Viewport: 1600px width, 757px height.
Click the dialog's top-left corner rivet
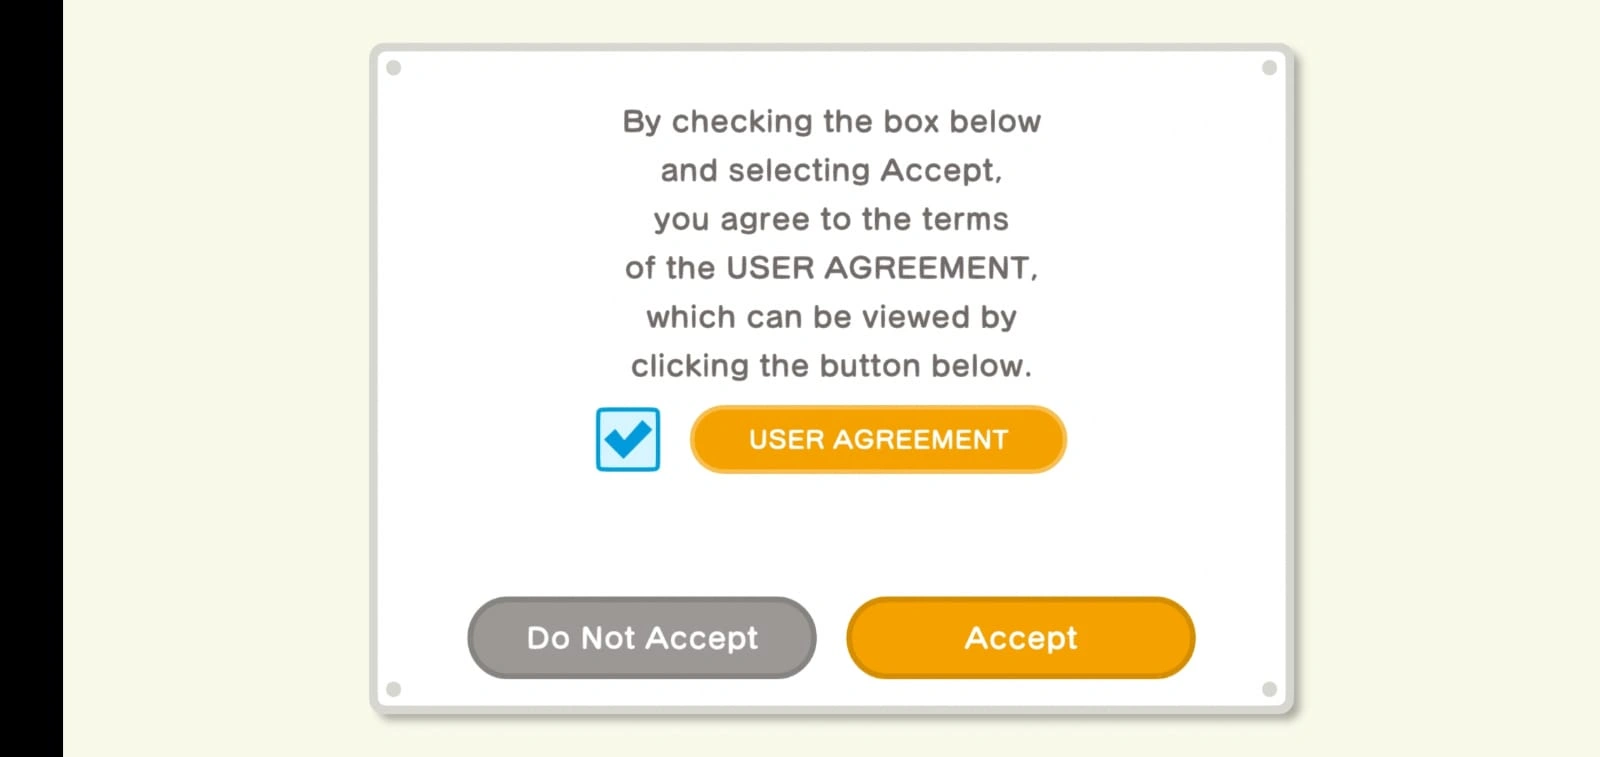(x=394, y=68)
